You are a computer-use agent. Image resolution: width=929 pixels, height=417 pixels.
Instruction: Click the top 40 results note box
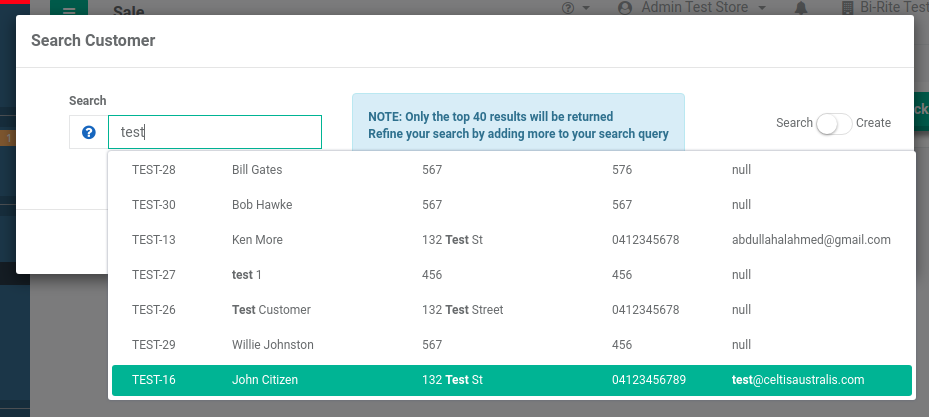[x=518, y=123]
